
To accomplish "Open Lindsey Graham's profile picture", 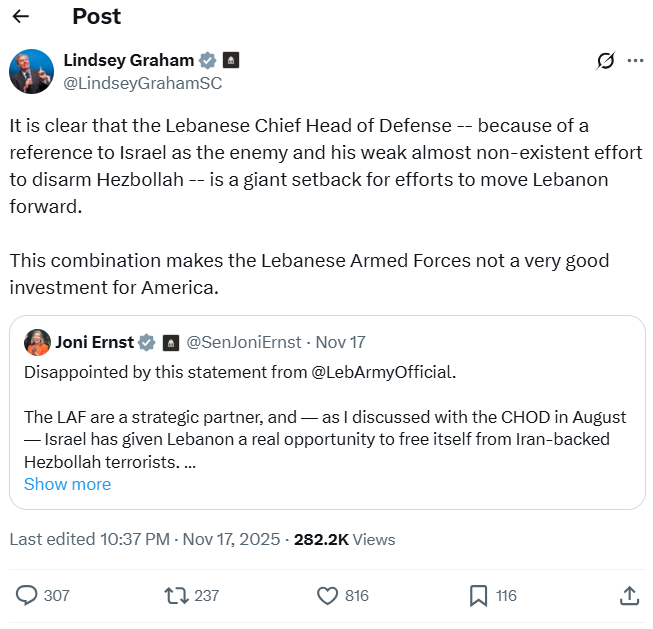I will (x=31, y=71).
